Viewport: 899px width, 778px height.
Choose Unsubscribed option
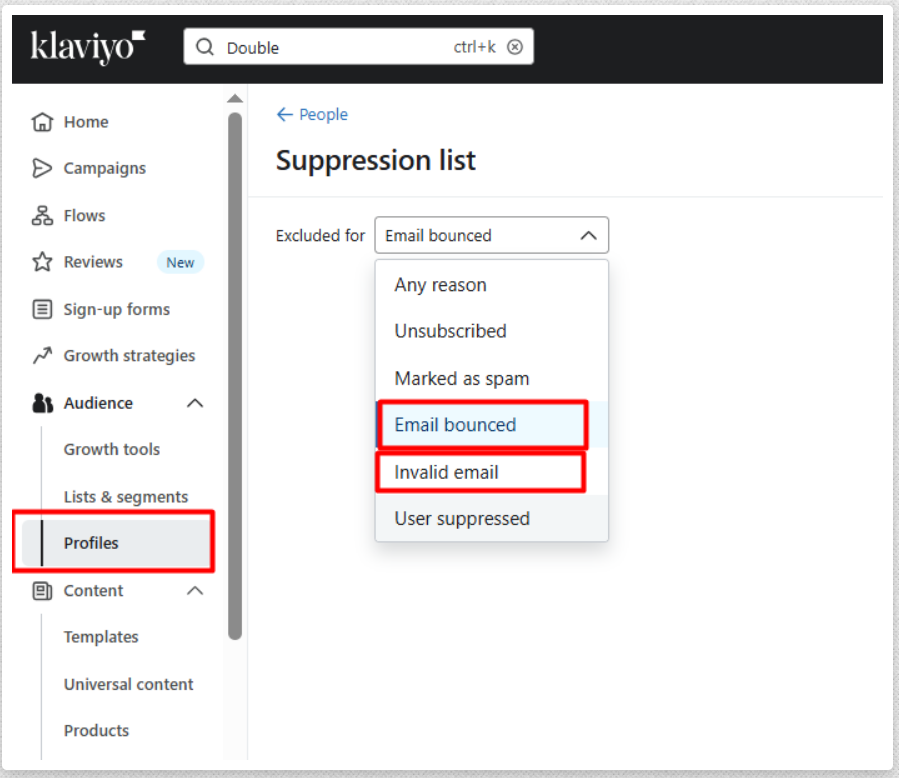click(491, 331)
